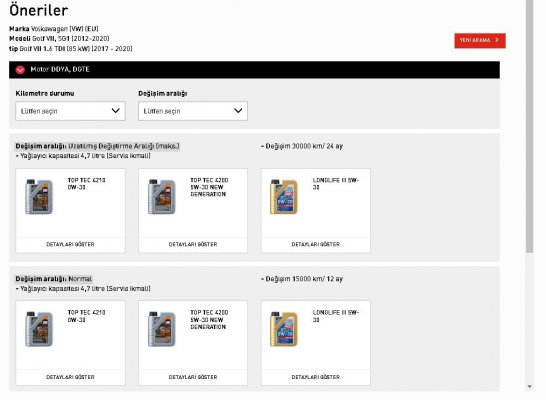Click Top Tec 4210 bottle image in extended interval

click(39, 197)
